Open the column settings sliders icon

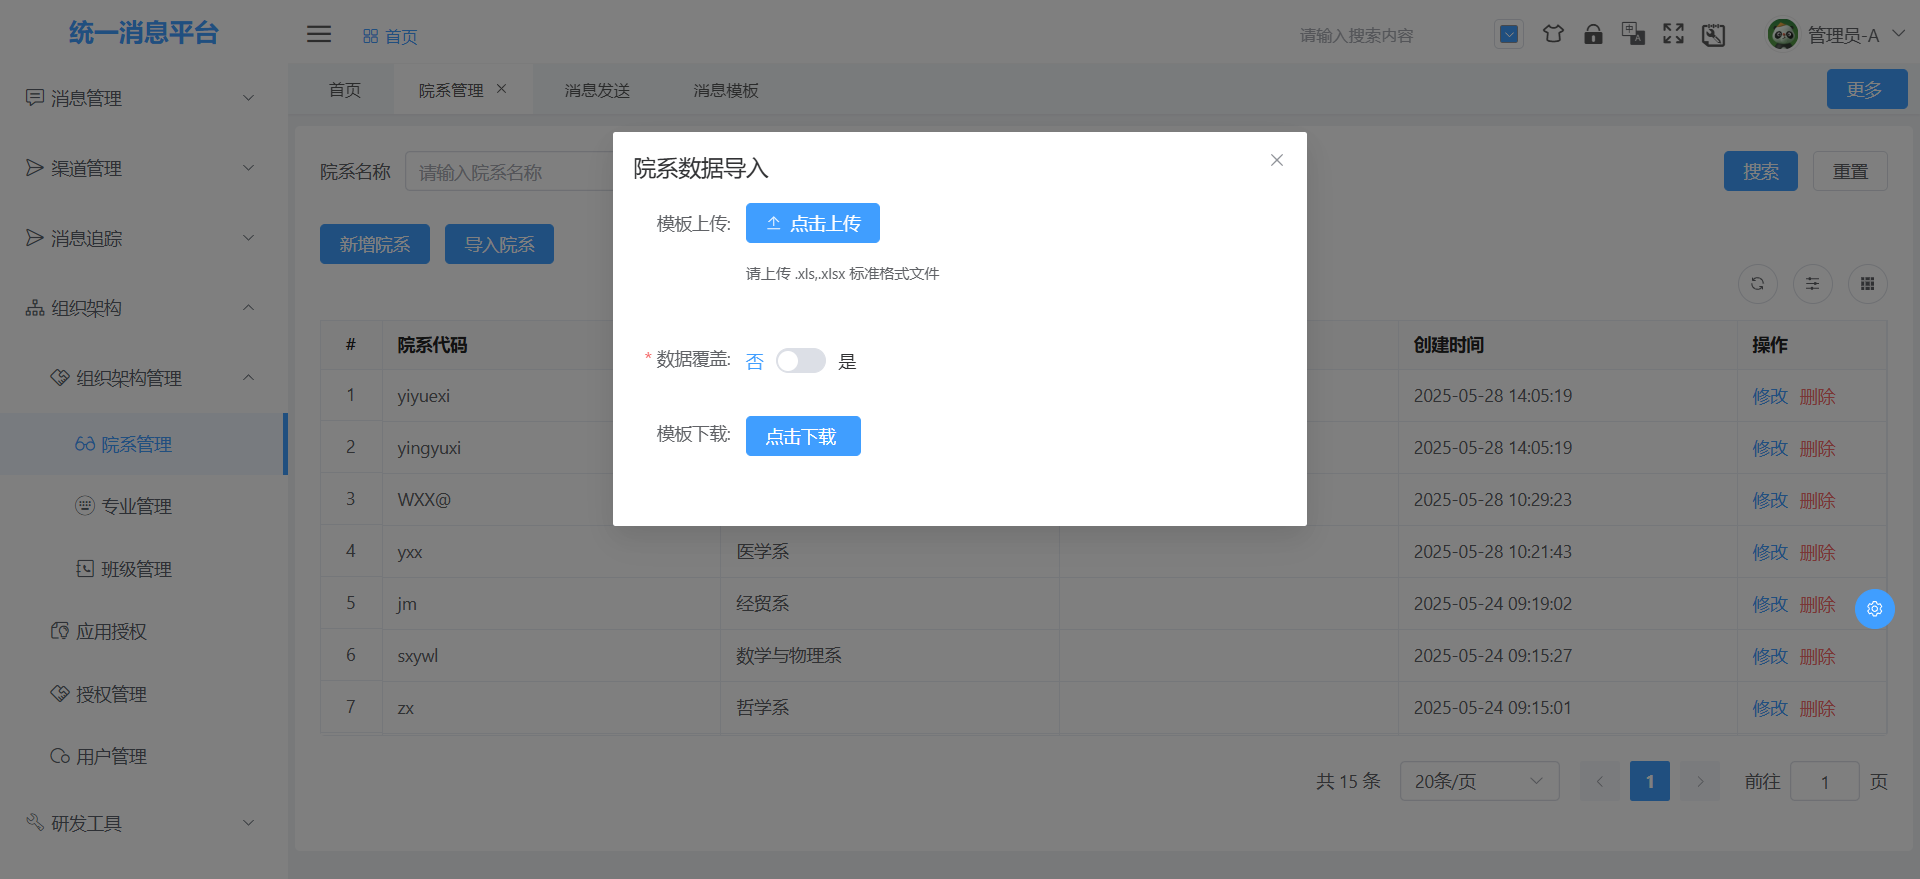pos(1812,284)
